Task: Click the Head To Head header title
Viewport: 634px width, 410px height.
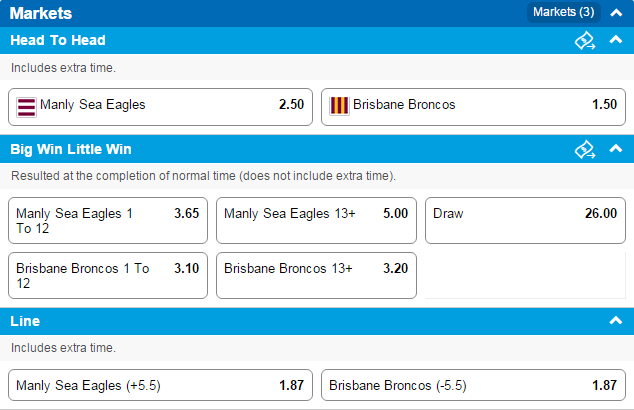Action: (x=58, y=40)
